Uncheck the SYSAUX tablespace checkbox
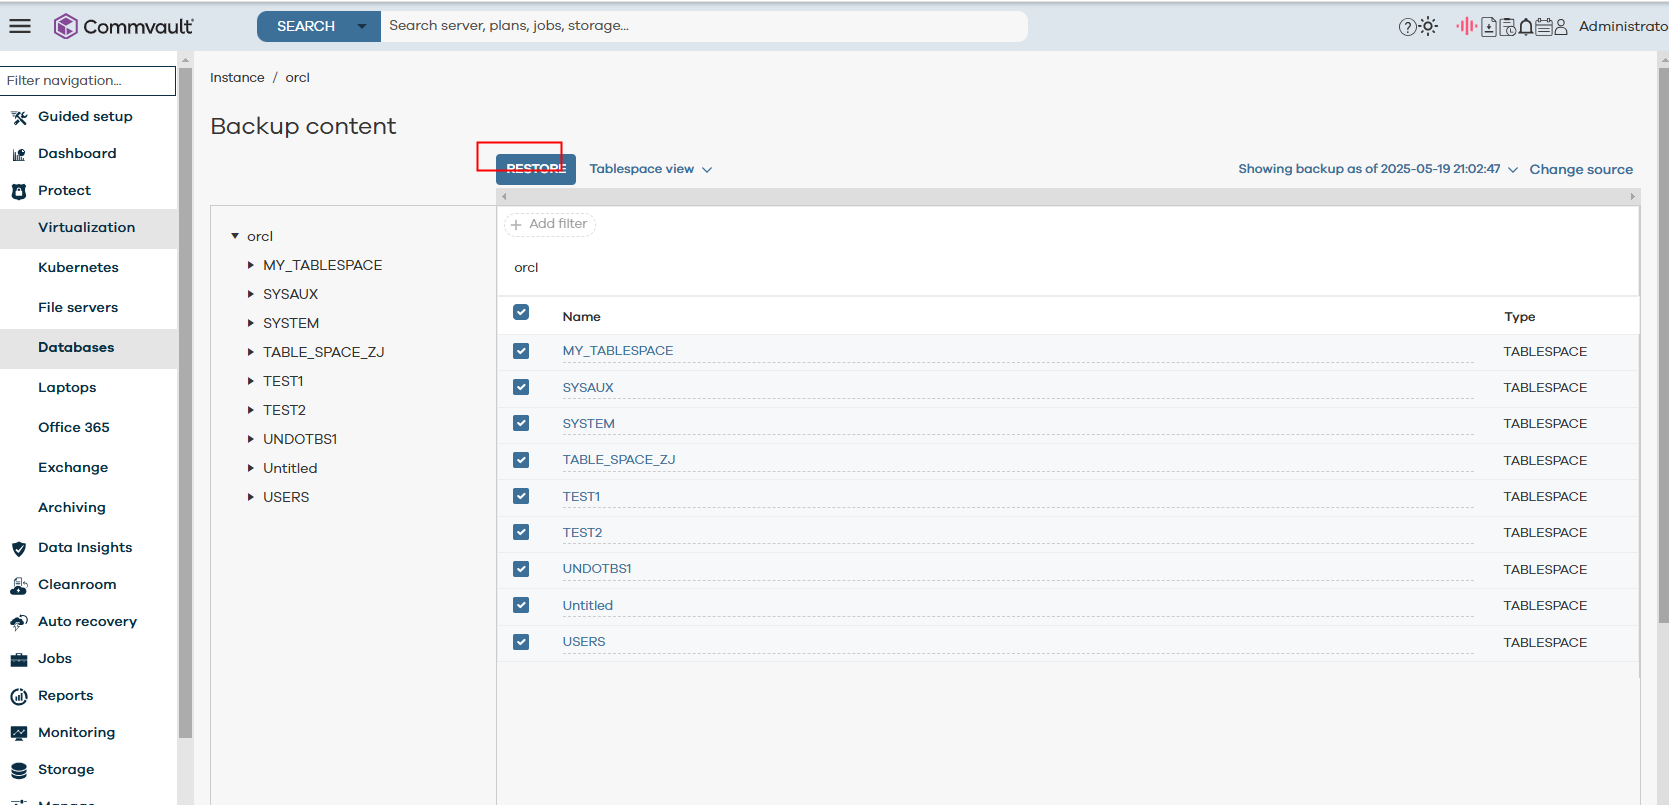The height and width of the screenshot is (805, 1669). [521, 387]
